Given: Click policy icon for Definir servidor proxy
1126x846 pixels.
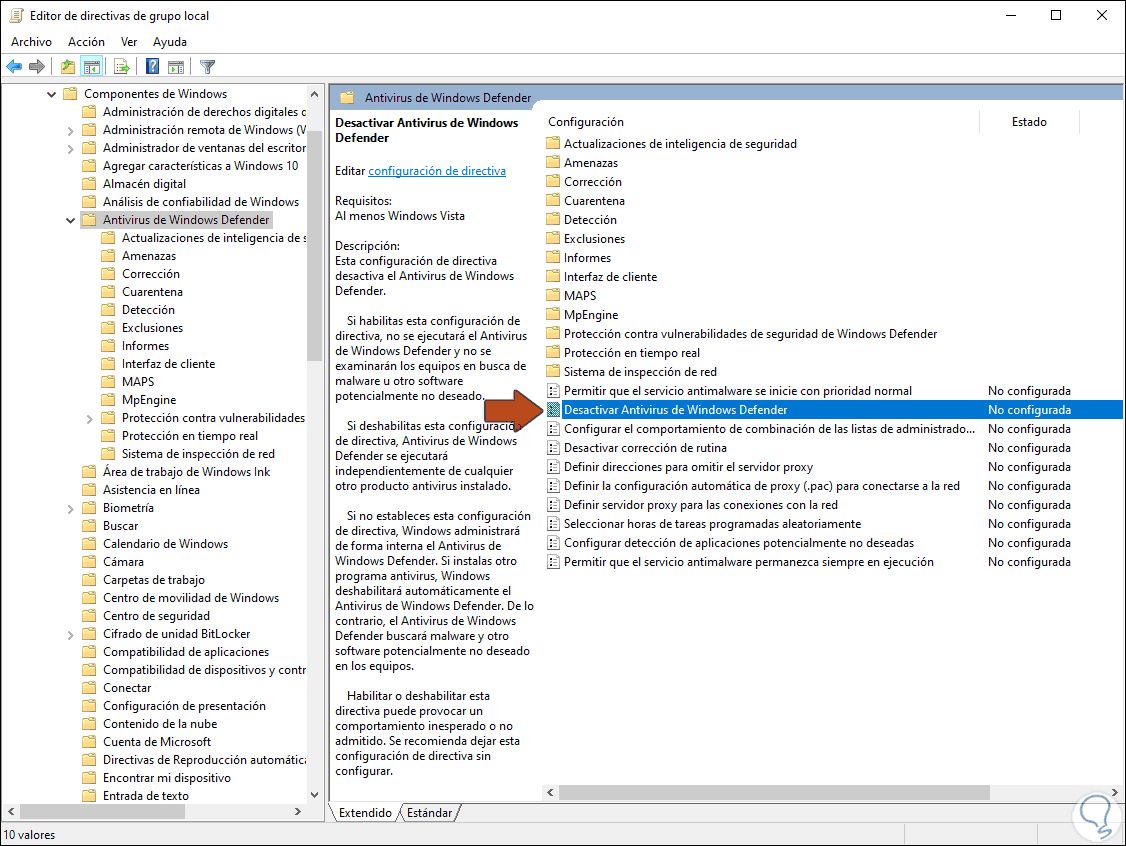Looking at the screenshot, I should (x=553, y=505).
